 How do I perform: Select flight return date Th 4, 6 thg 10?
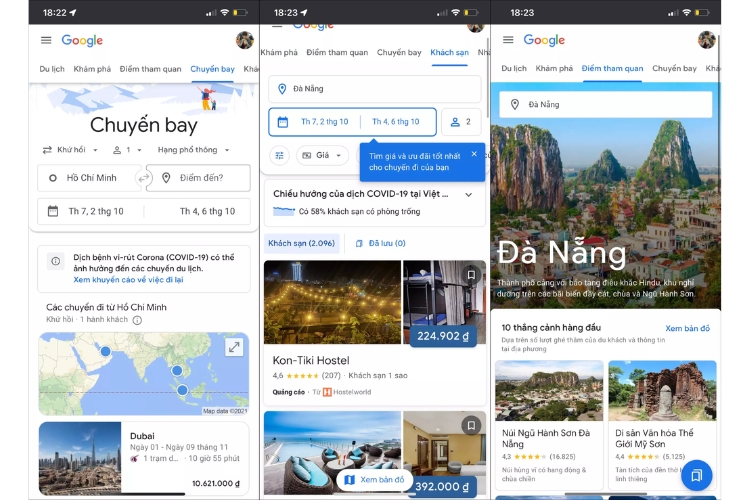pyautogui.click(x=207, y=211)
